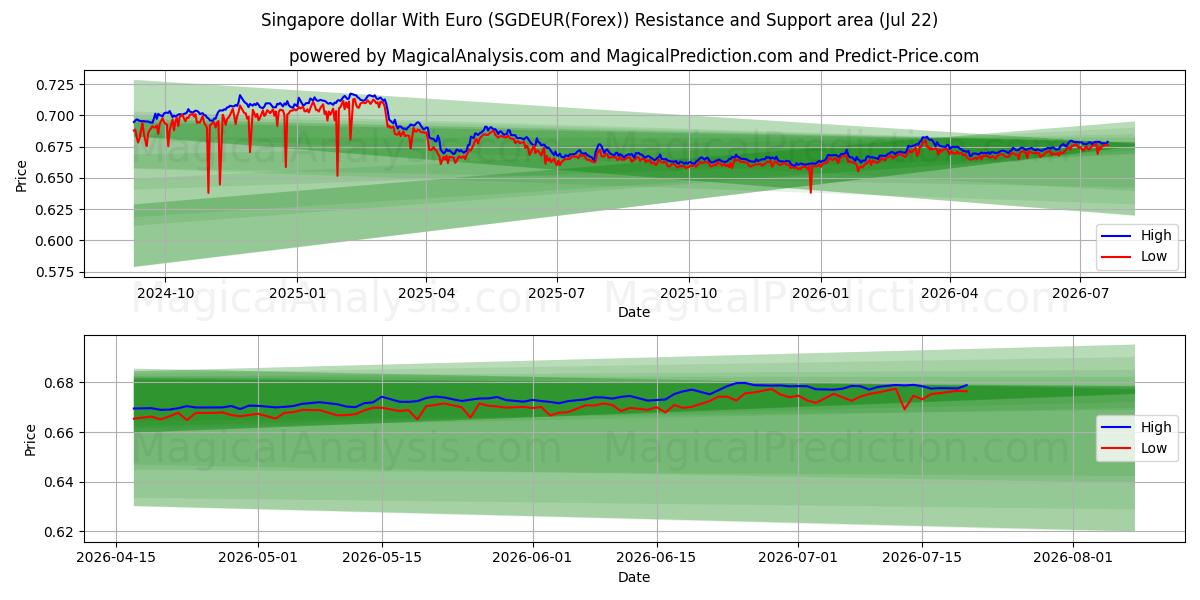
Task: Click the 2025-01 date tick label
Action: pyautogui.click(x=297, y=293)
